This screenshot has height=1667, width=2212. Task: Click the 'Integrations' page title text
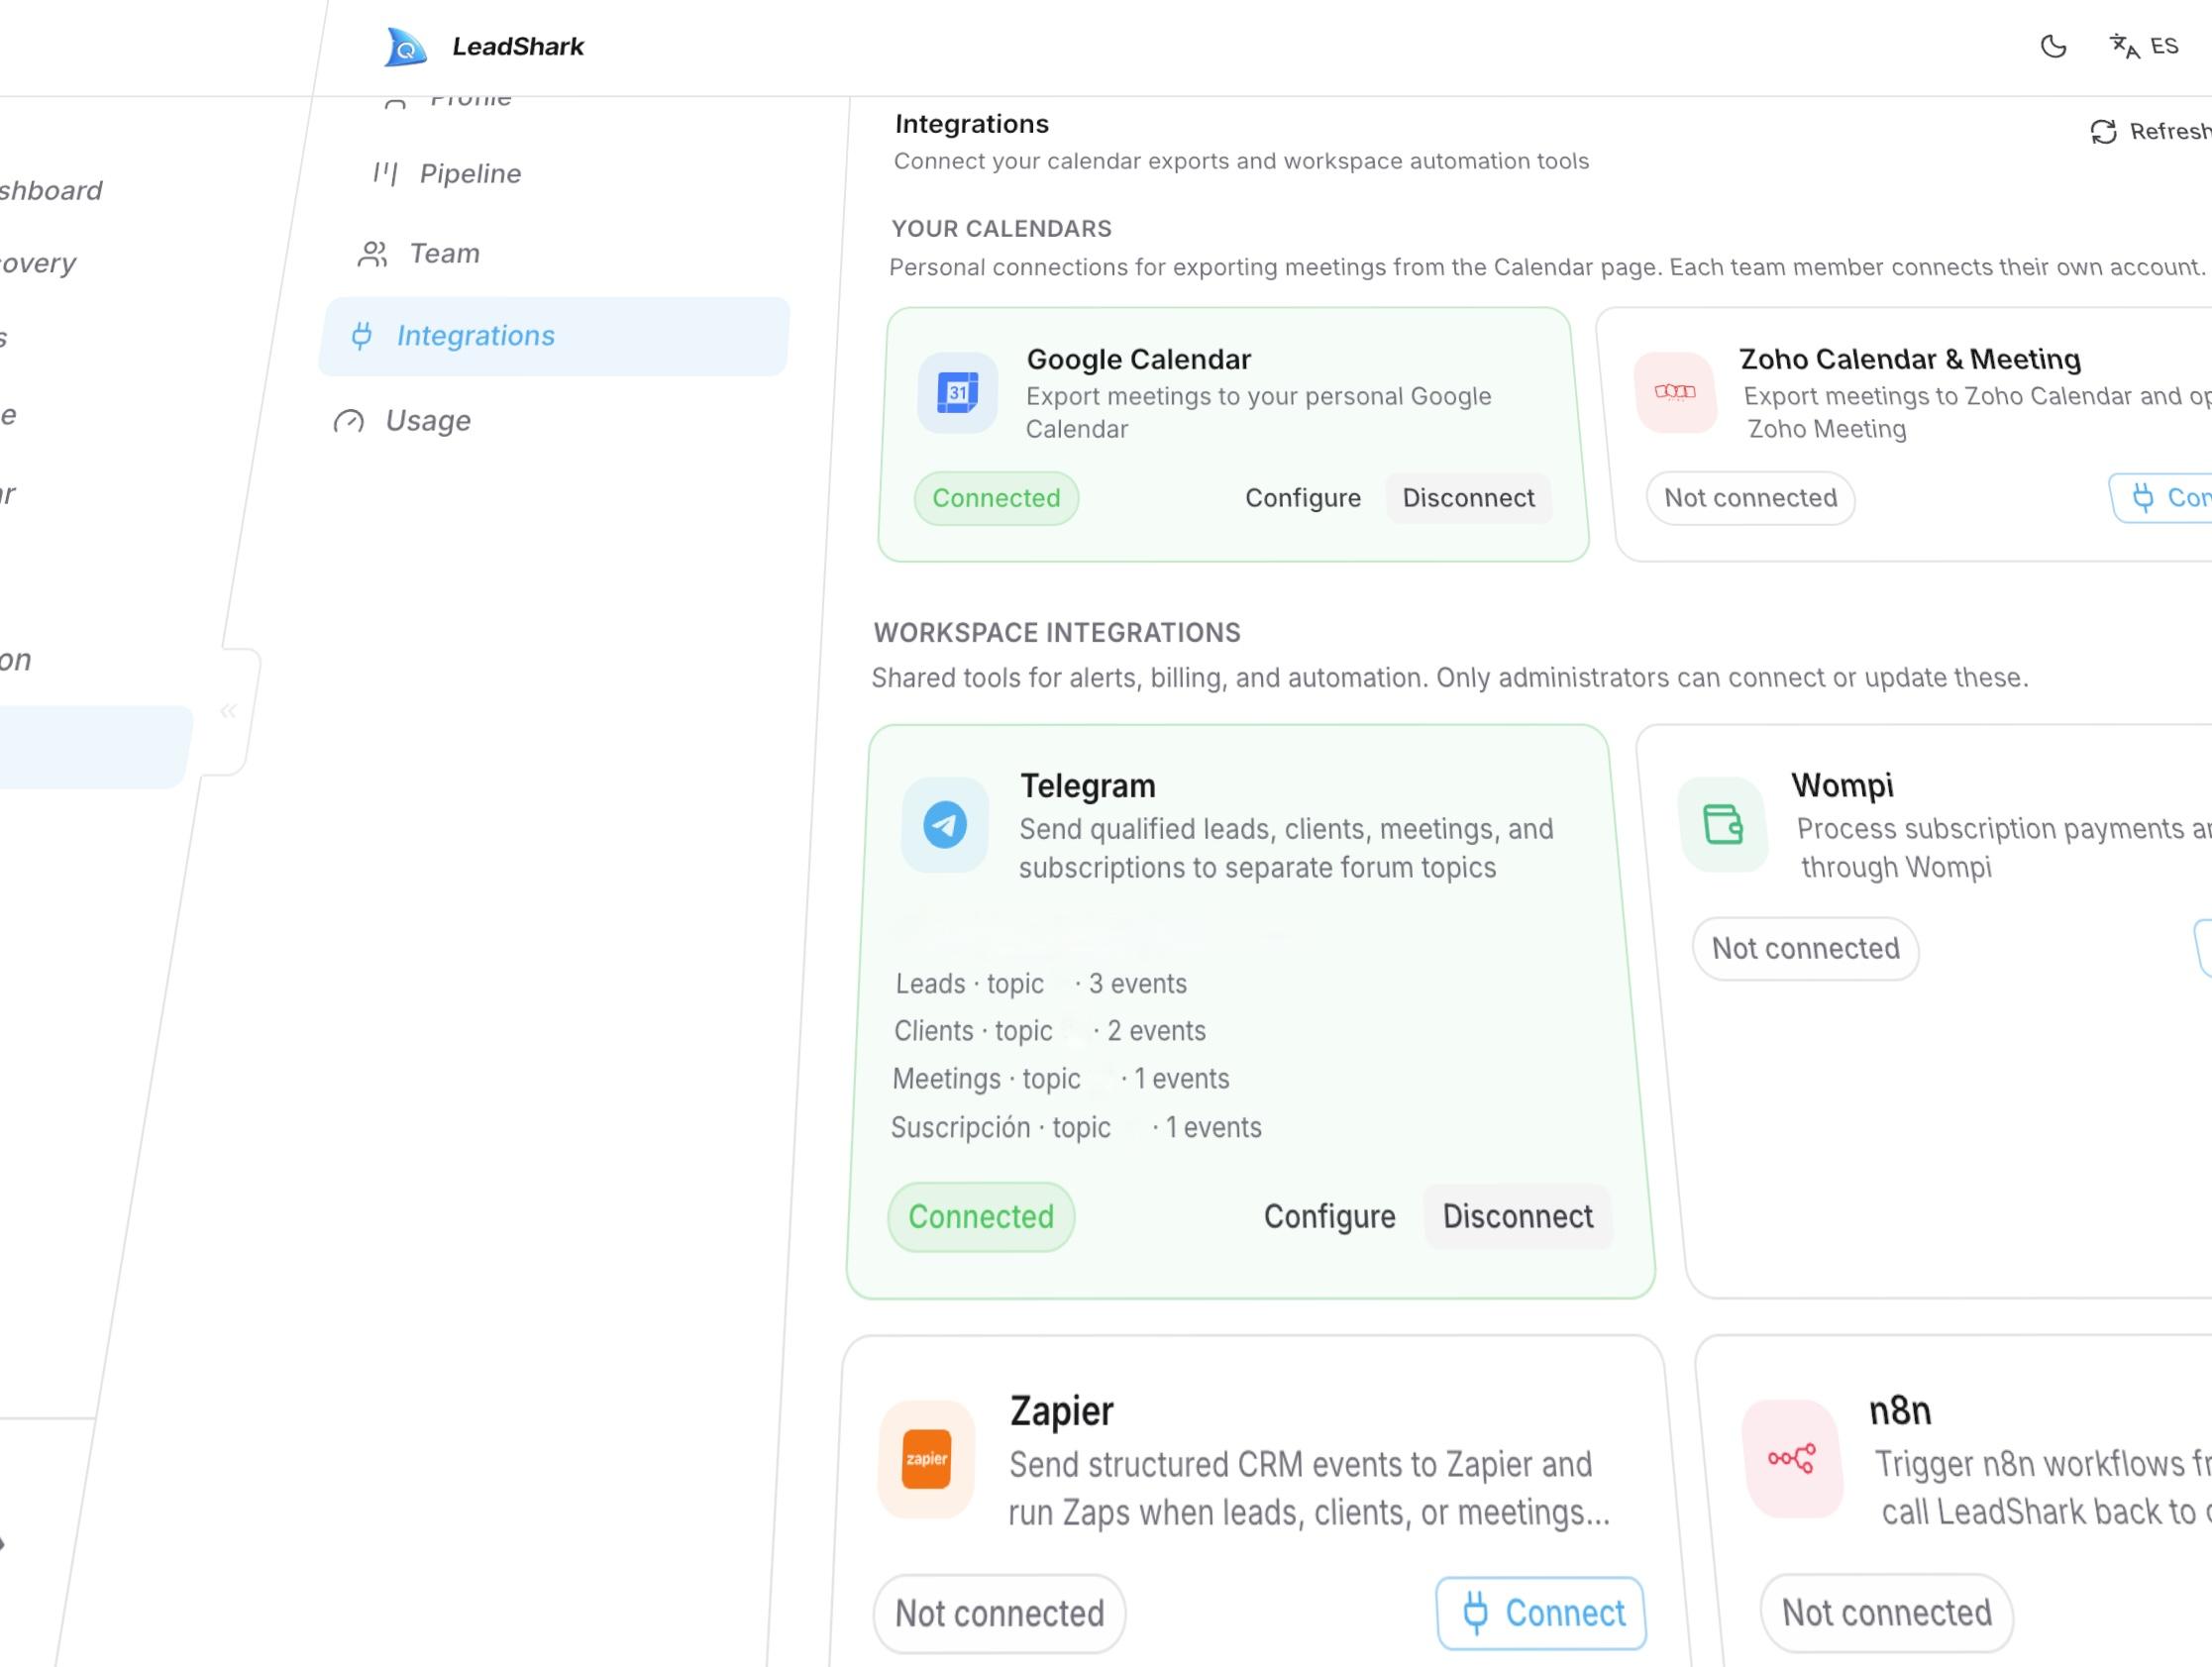click(972, 124)
